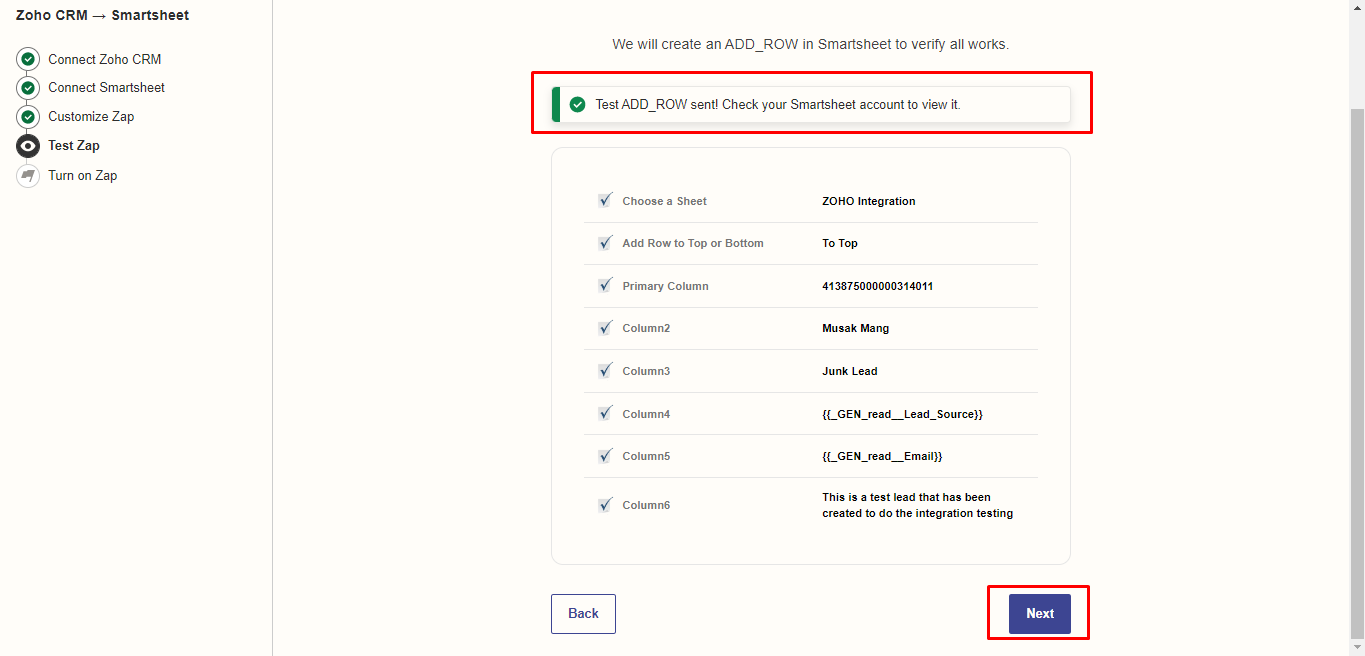
Task: Click the To Top value
Action: [840, 243]
